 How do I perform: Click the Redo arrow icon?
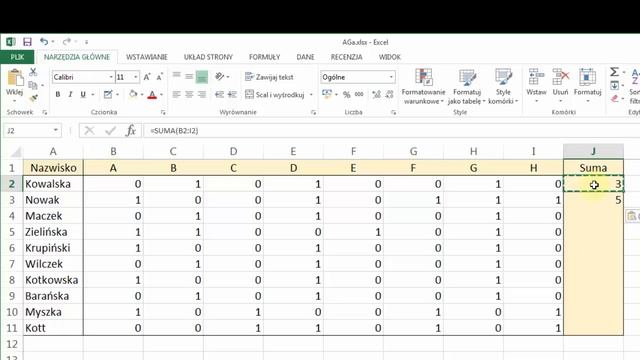[67, 42]
